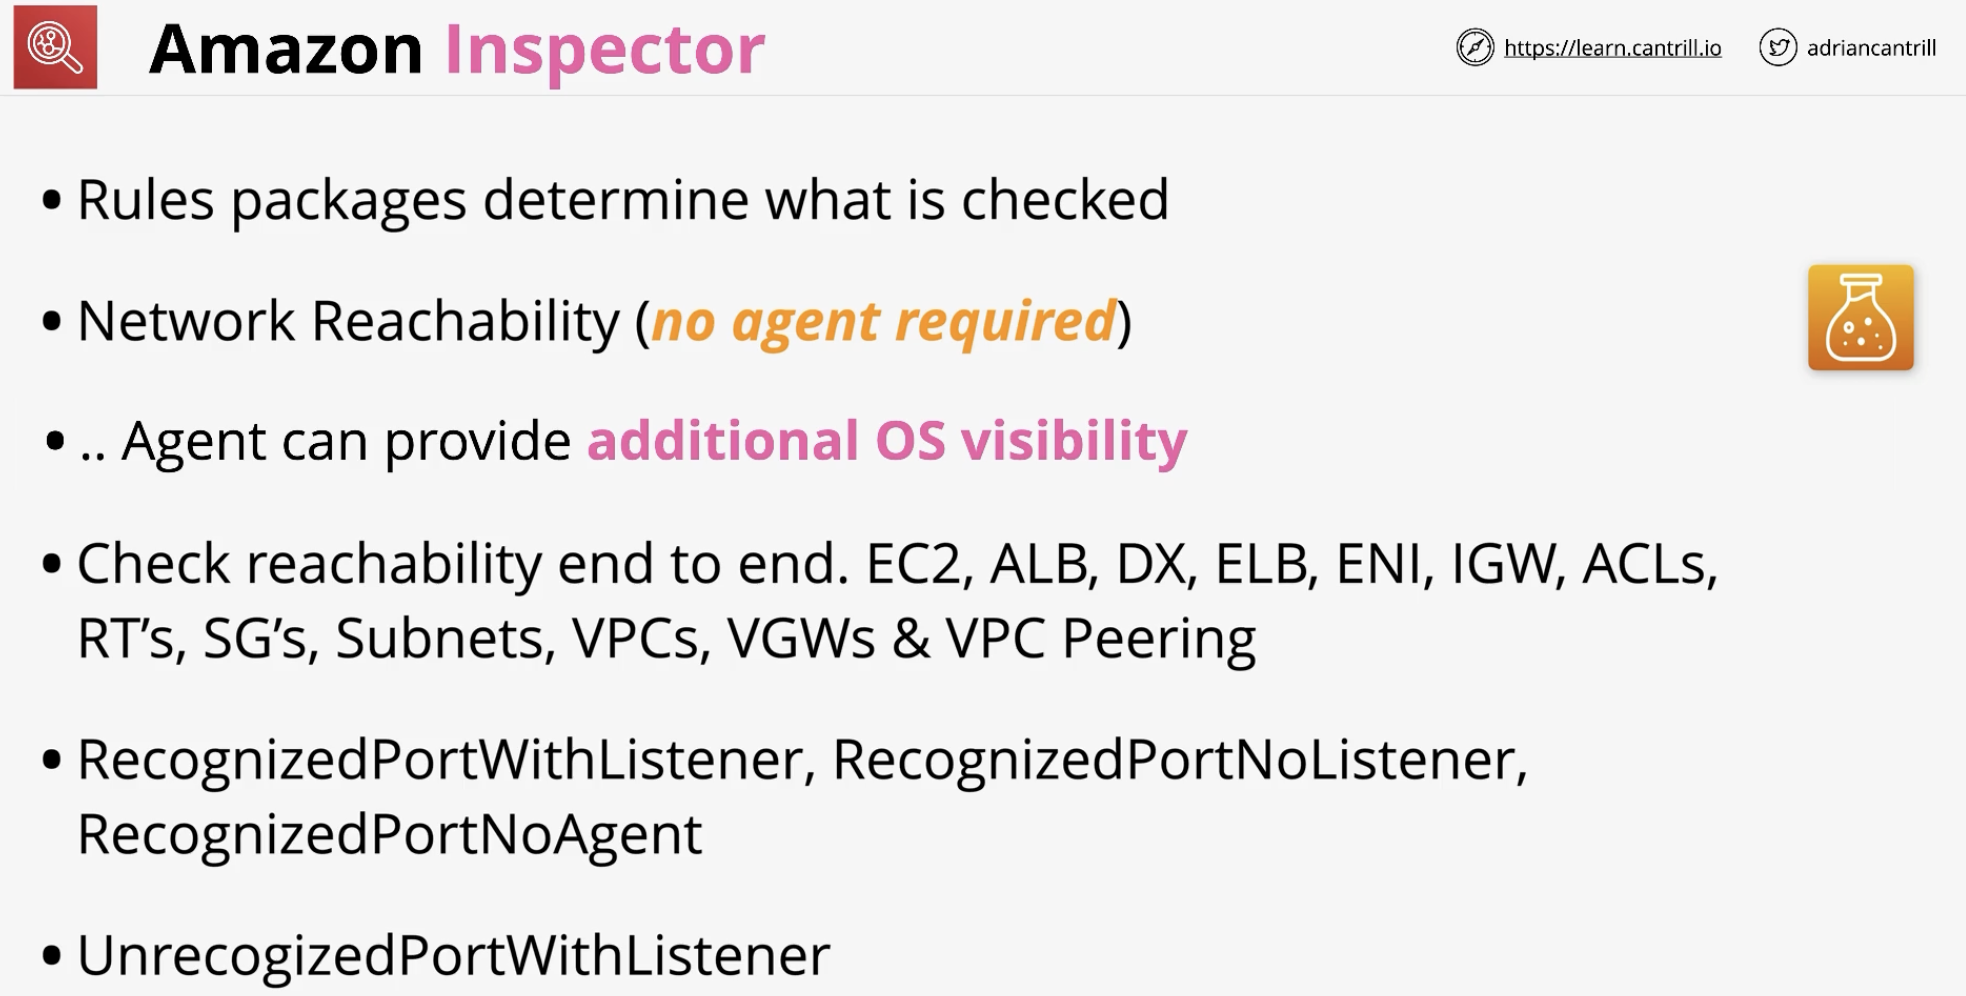Click the word Amazon in the title
1966x996 pixels.
point(286,48)
